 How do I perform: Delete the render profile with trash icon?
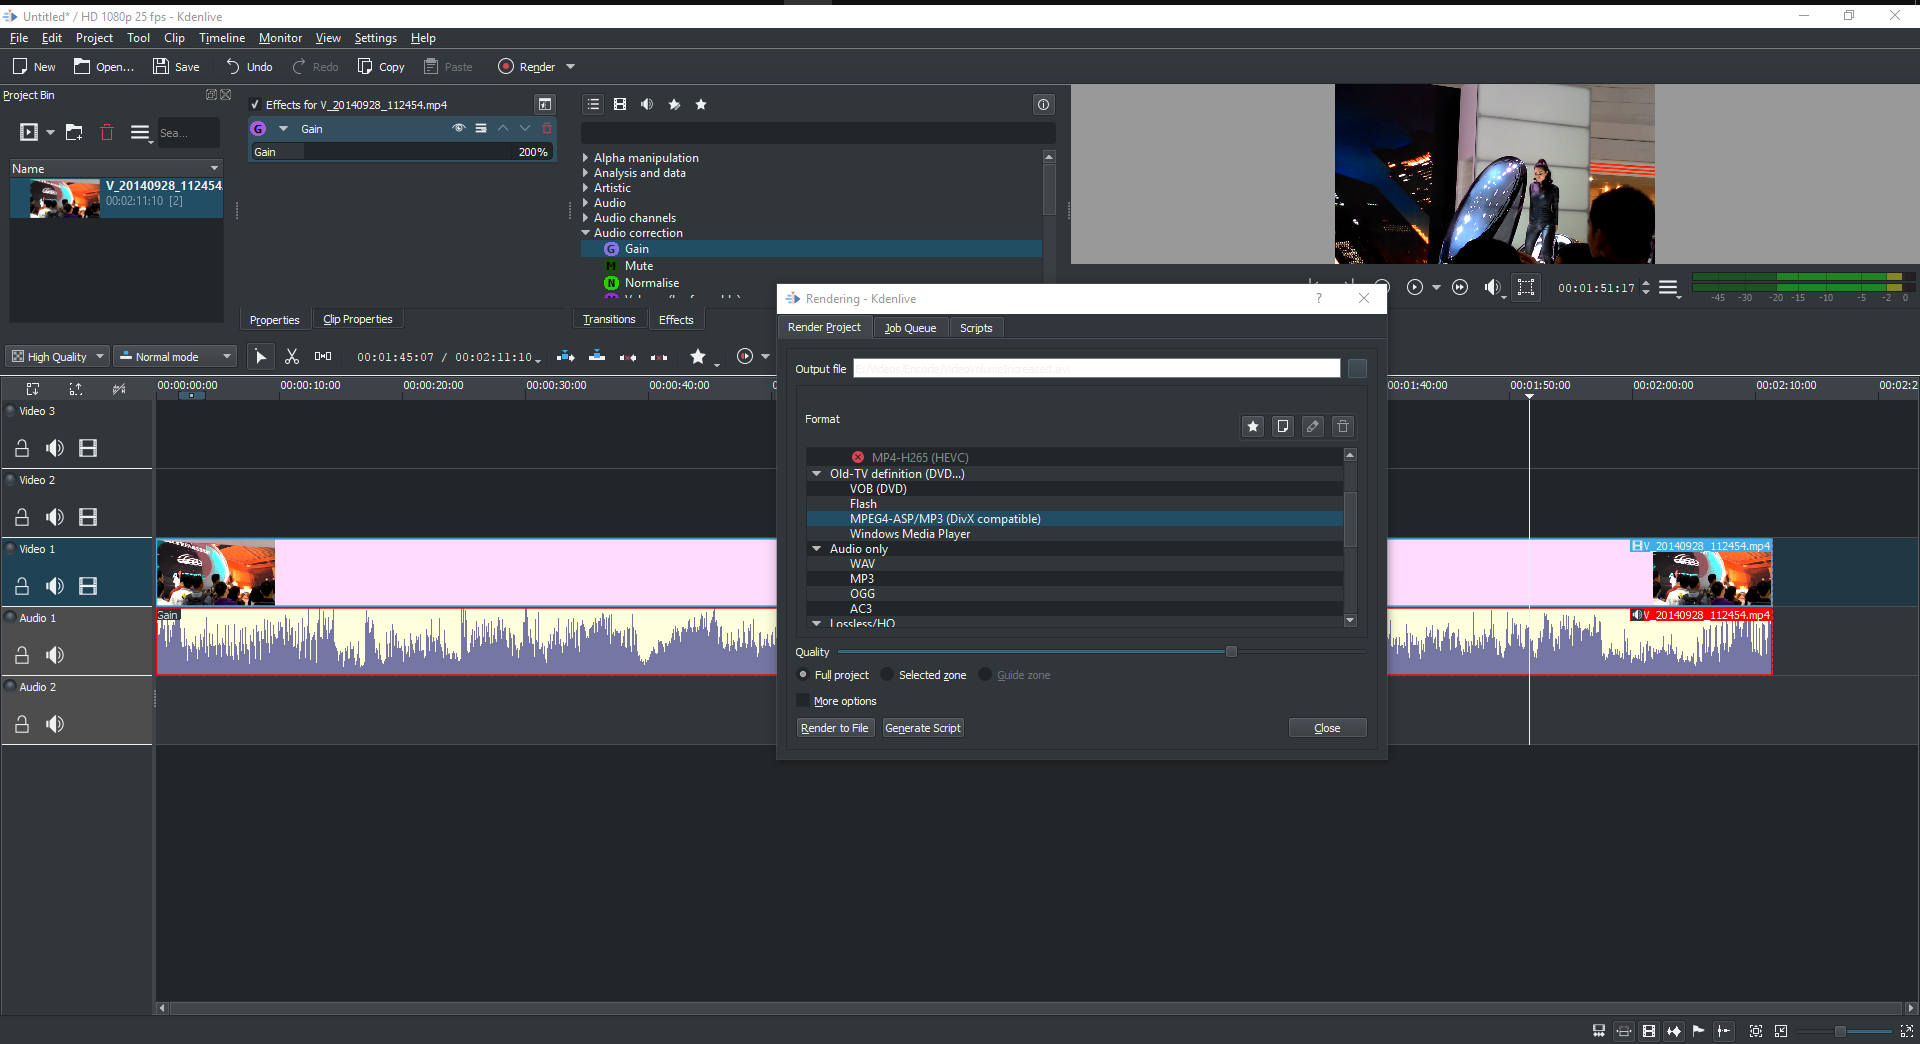click(x=1343, y=427)
